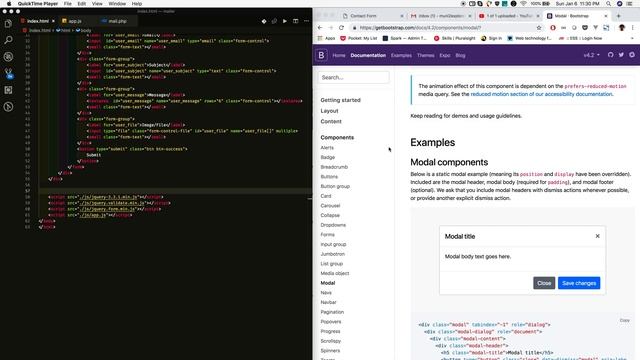The width and height of the screenshot is (640, 360).
Task: Open Themes in the Bootstrap navbar
Action: coord(425,56)
